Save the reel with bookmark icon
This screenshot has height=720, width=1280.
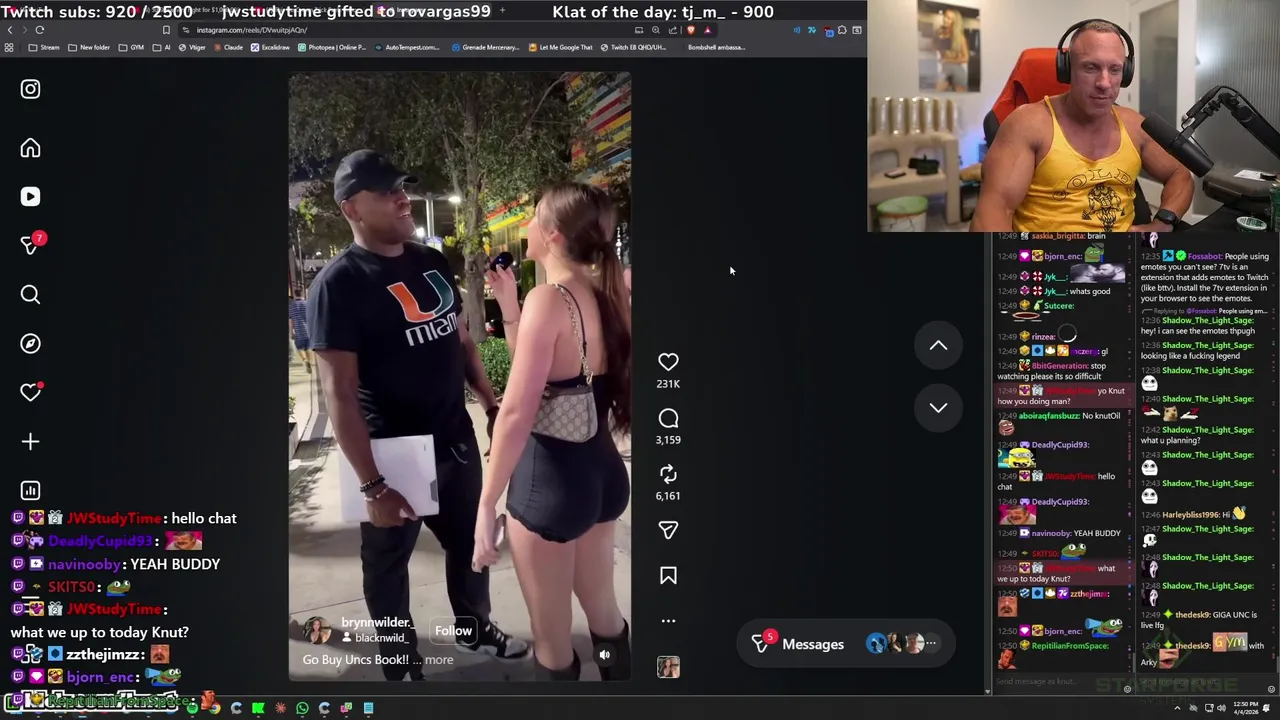(668, 575)
